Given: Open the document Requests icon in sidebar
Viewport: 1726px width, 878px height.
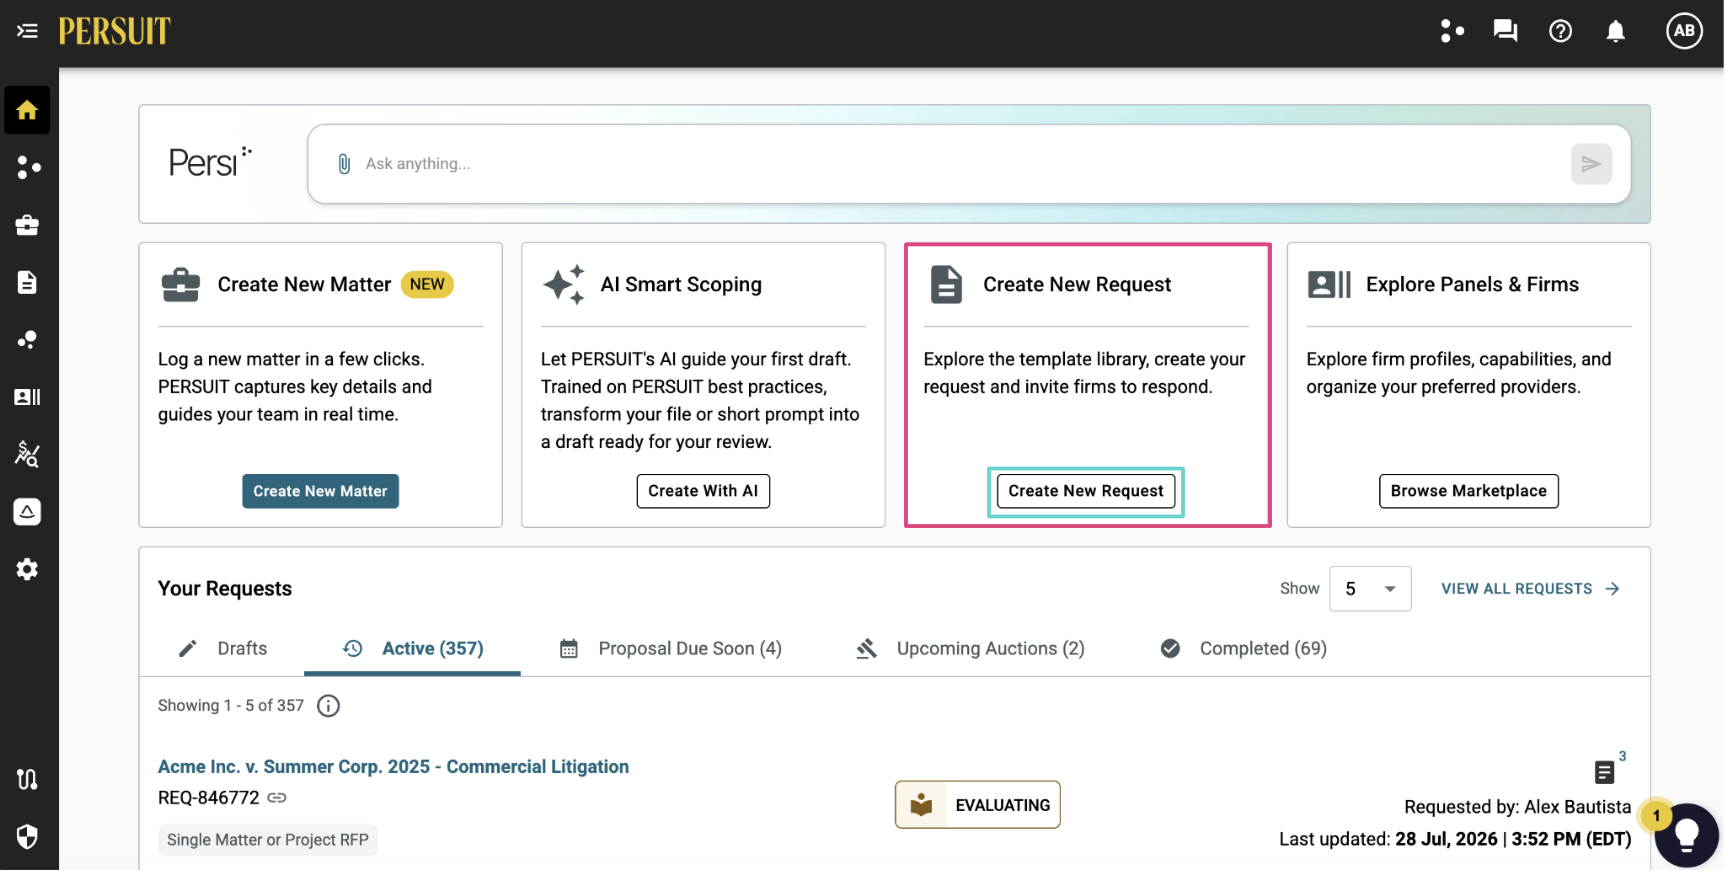Looking at the screenshot, I should point(27,282).
